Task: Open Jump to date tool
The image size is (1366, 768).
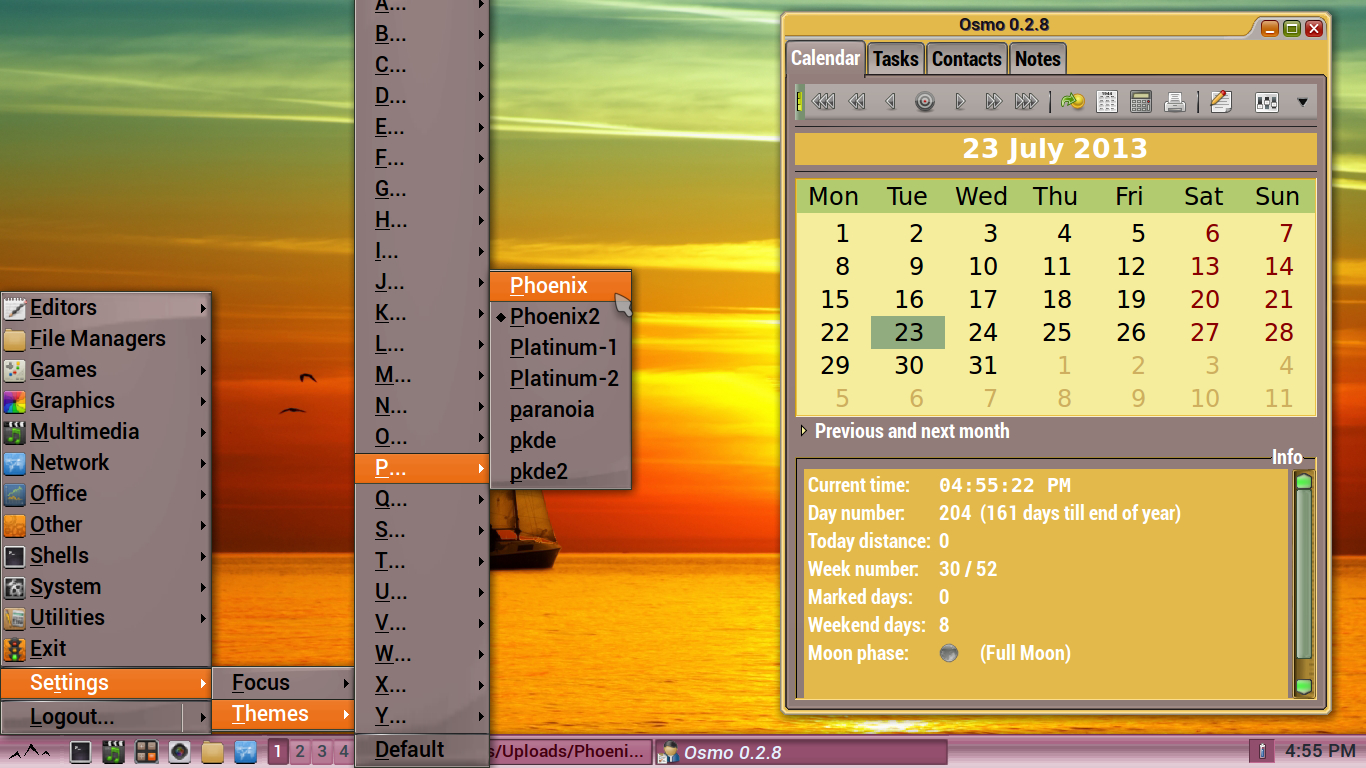Action: tap(1073, 101)
